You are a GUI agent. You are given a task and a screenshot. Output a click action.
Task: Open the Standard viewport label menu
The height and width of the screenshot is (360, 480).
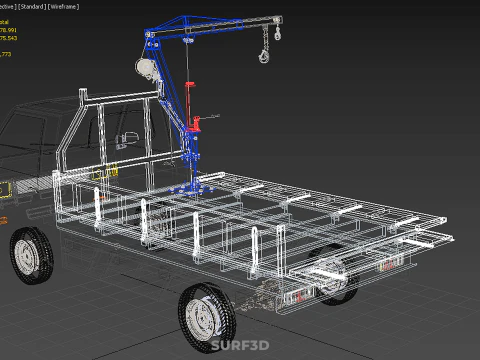pyautogui.click(x=31, y=7)
